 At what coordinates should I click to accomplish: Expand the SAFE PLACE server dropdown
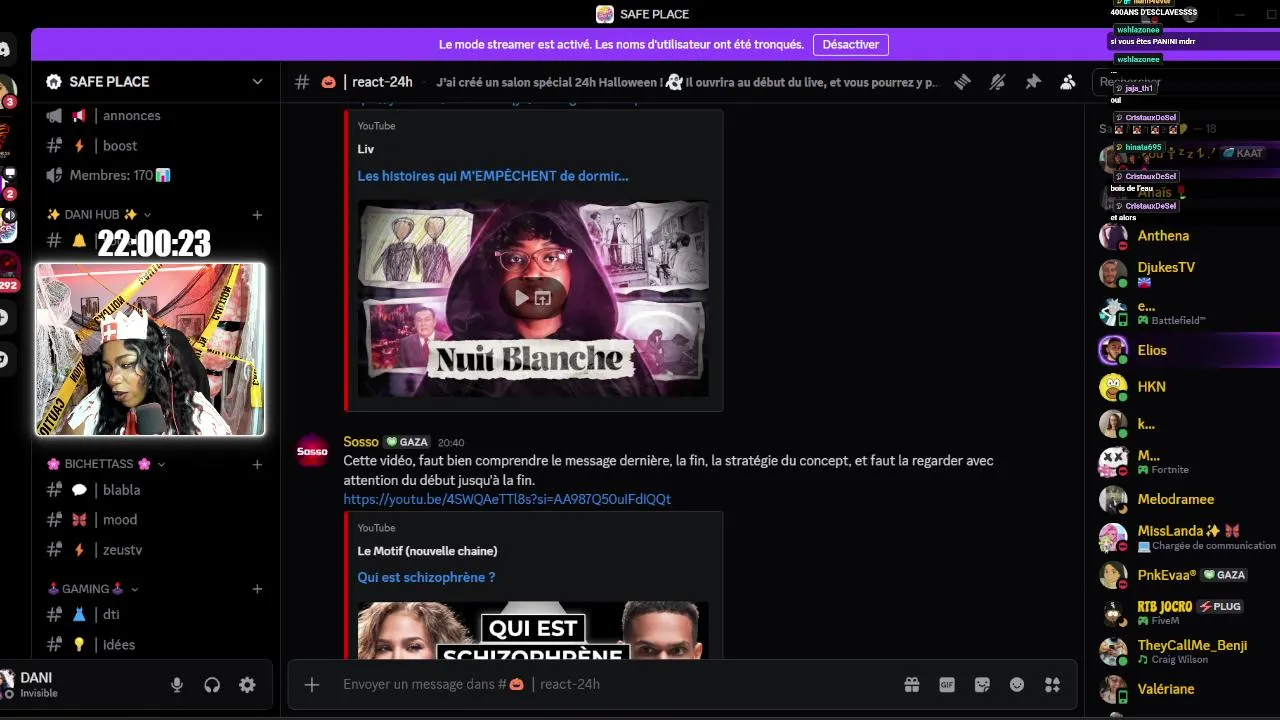(257, 82)
